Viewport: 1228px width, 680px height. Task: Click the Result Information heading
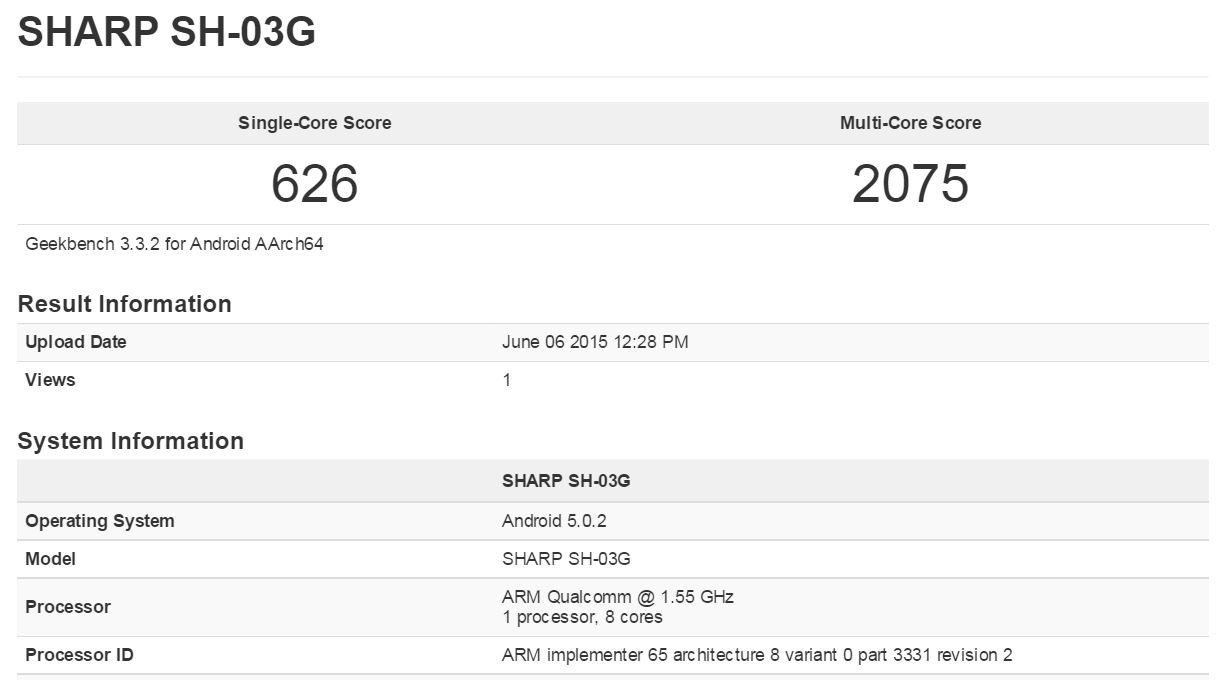124,304
